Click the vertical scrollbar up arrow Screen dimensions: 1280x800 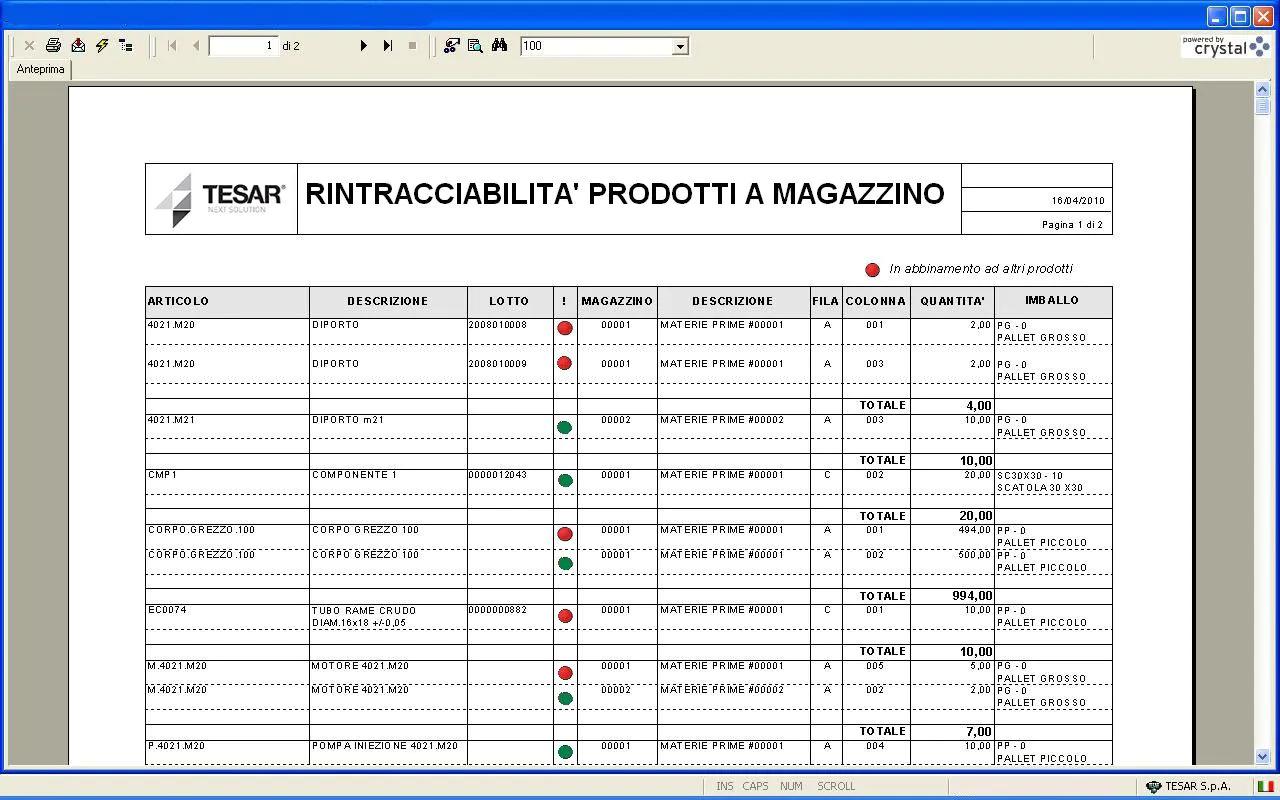(x=1263, y=90)
